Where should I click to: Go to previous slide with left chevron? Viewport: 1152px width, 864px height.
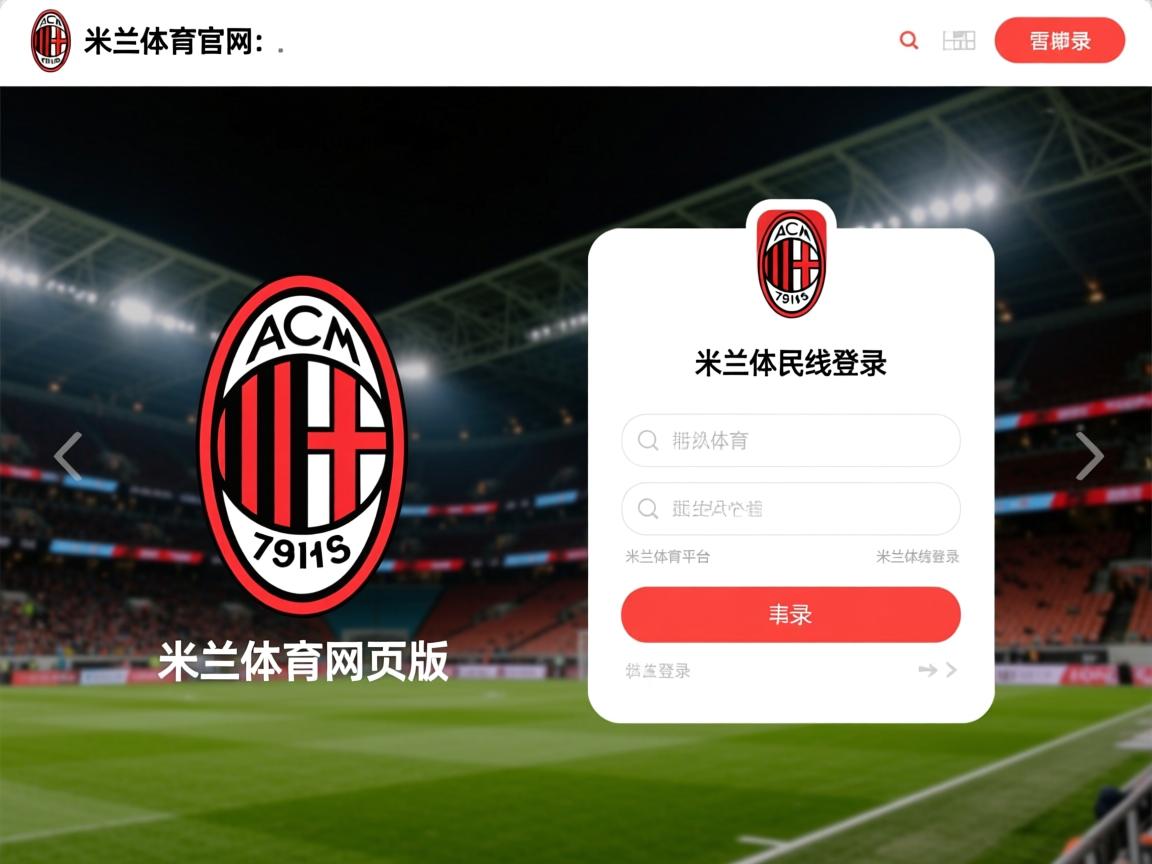pyautogui.click(x=68, y=456)
